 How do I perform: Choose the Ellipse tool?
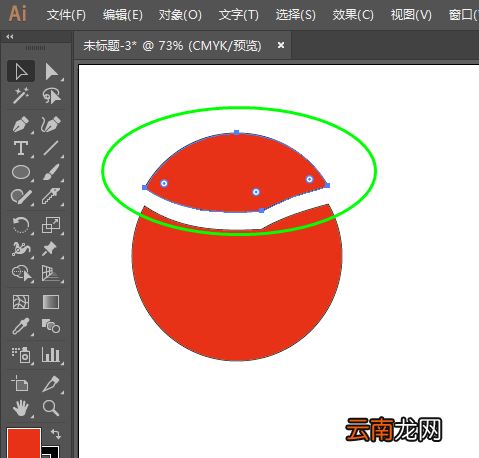(x=21, y=172)
